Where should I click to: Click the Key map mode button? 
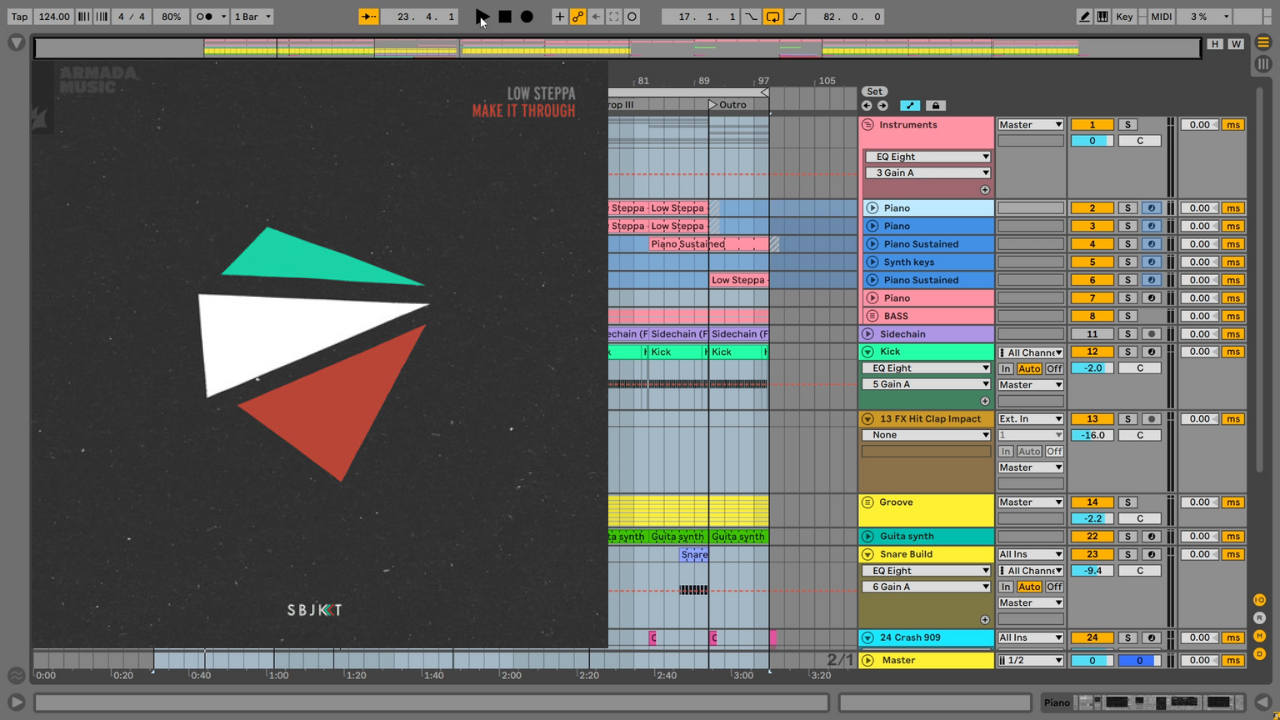1124,17
